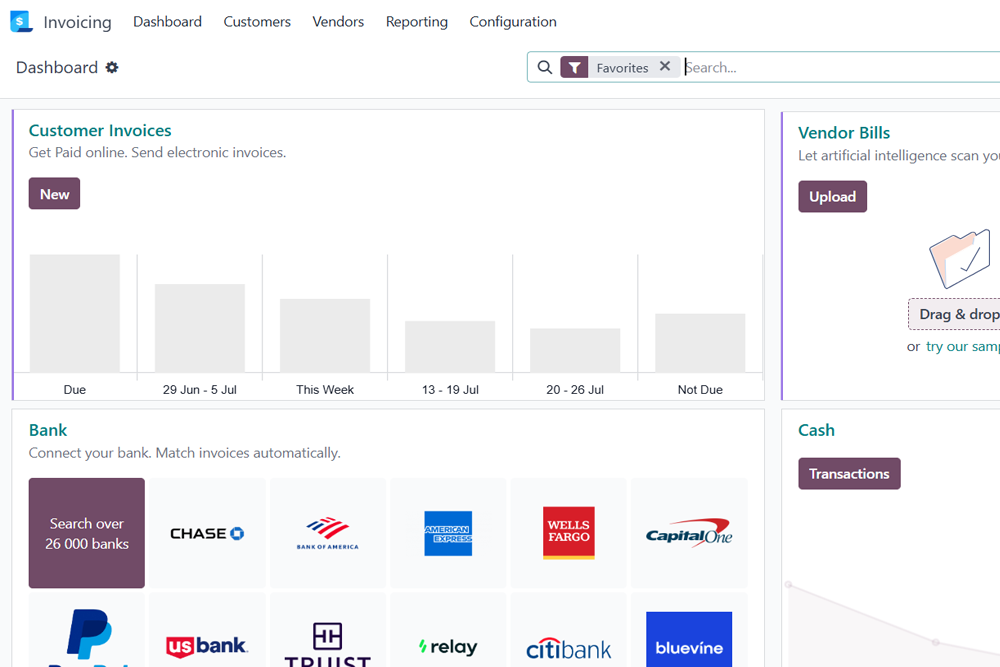Create a New customer invoice
Screen dimensions: 1000x667
(x=54, y=194)
